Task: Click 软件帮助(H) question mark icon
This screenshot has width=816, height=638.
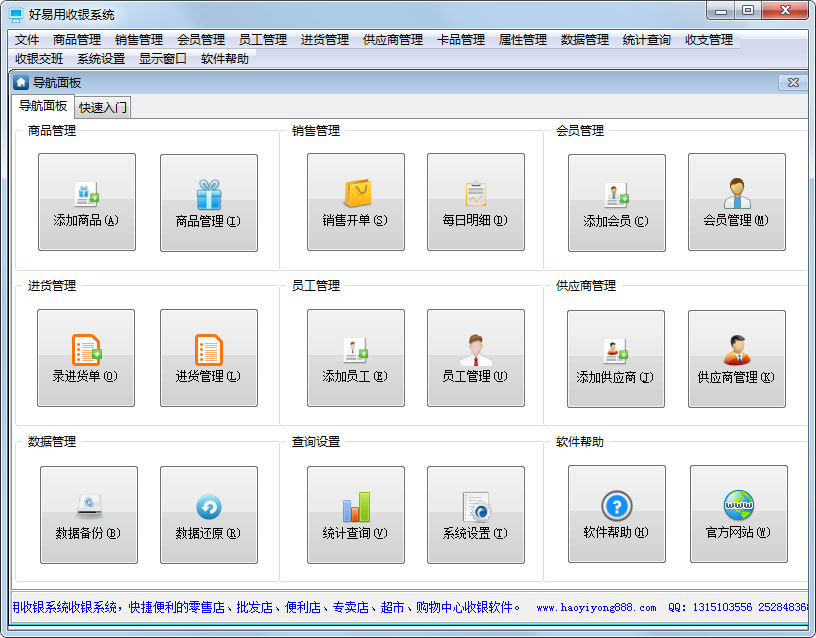Action: click(617, 514)
